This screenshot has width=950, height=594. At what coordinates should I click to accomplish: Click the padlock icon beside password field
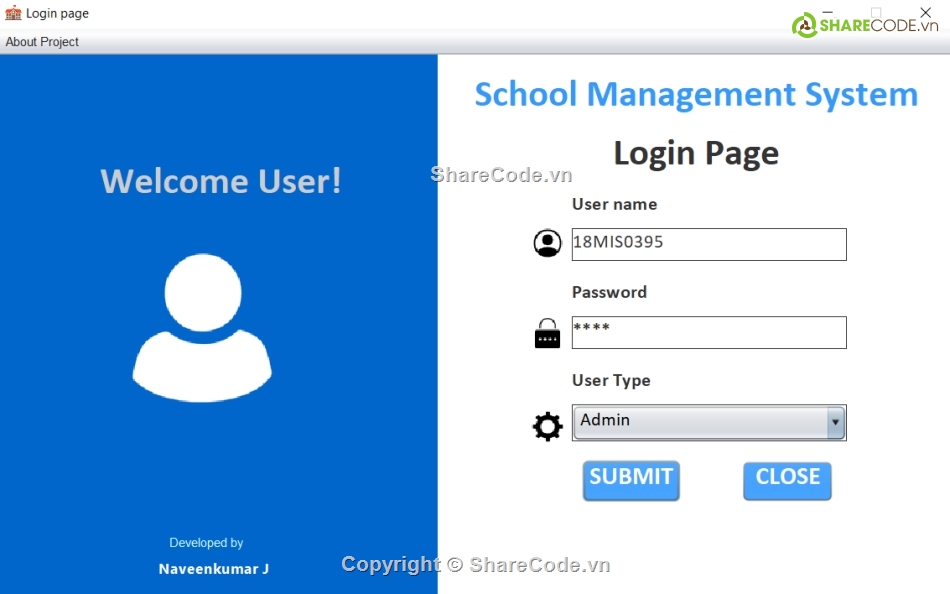click(x=547, y=333)
